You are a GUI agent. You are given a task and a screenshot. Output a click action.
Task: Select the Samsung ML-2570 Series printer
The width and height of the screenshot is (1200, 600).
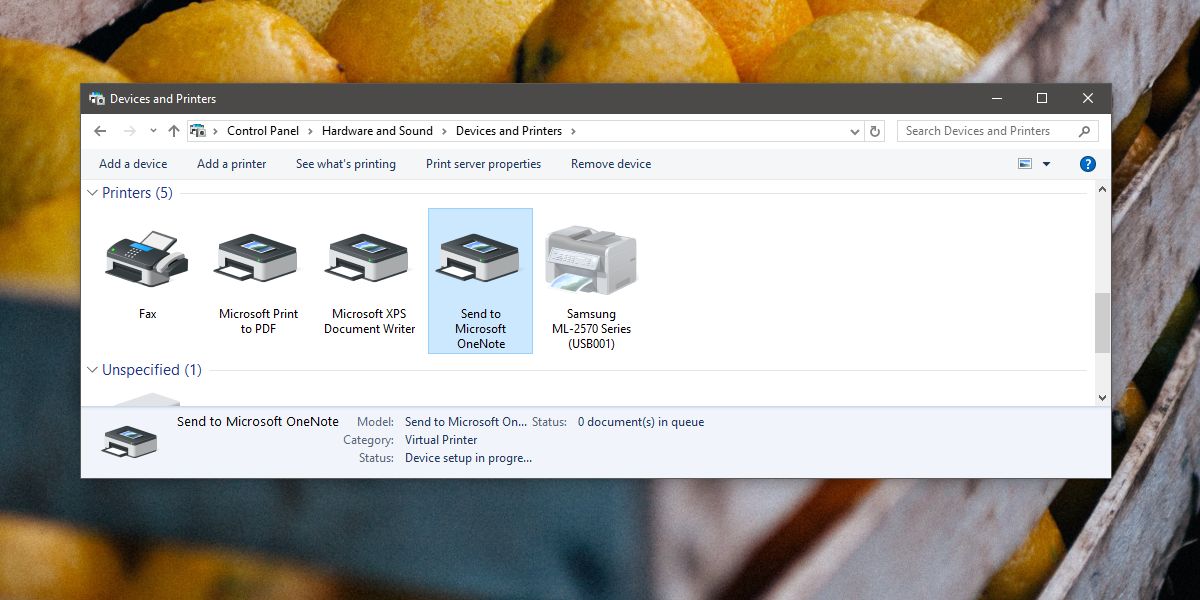click(591, 260)
